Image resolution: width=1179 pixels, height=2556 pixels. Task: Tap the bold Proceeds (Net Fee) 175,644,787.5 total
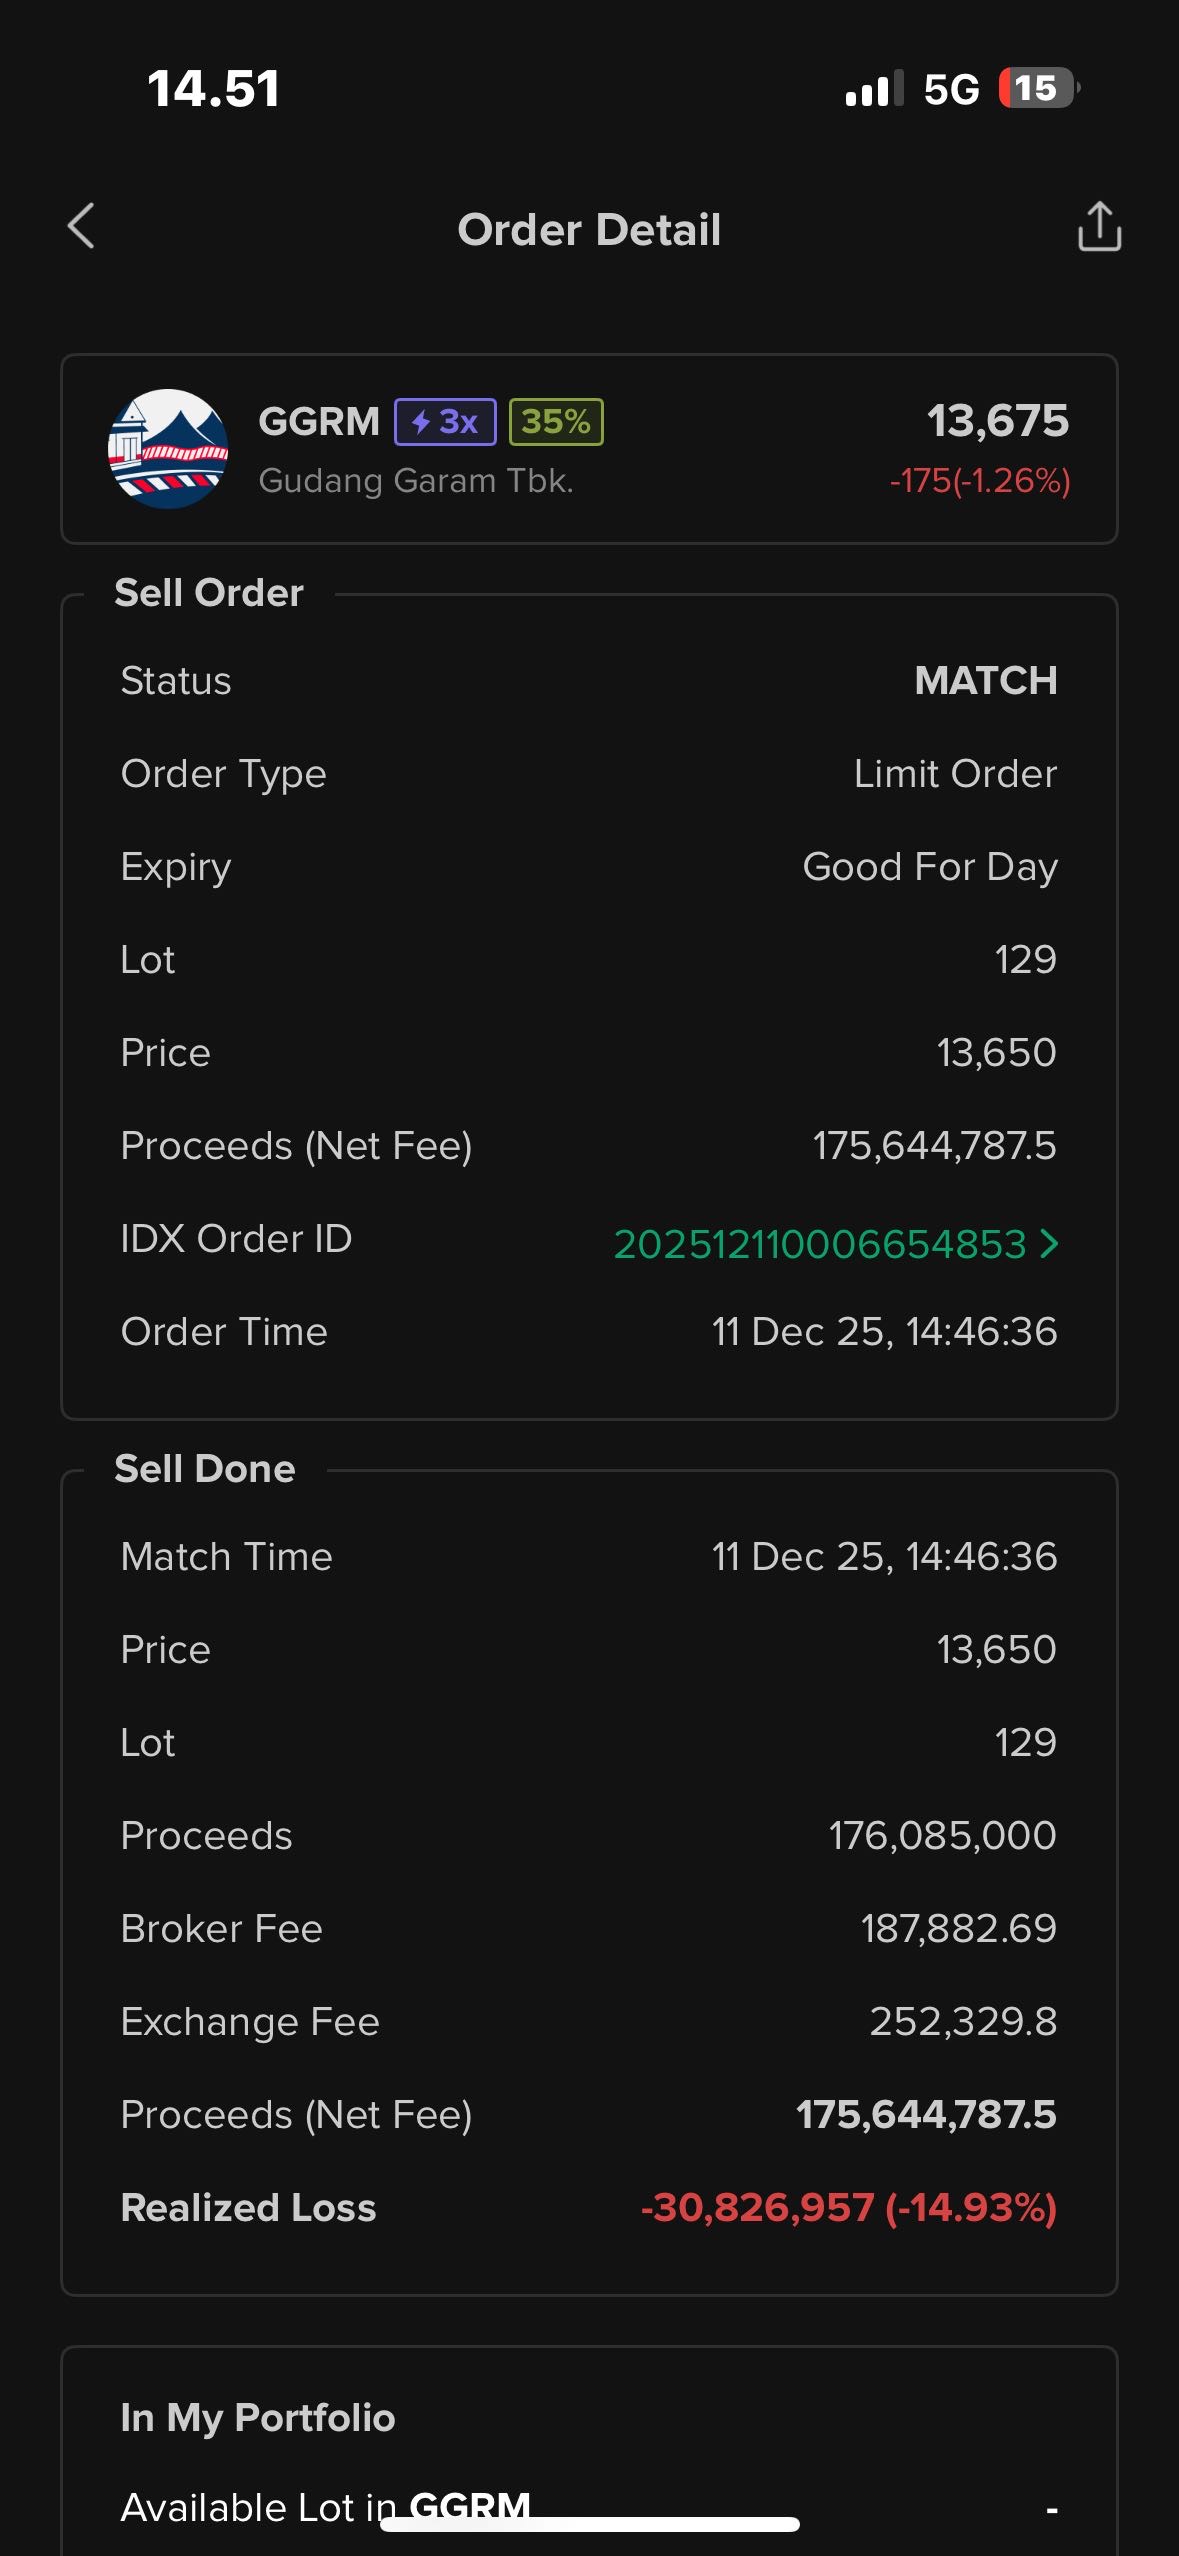click(926, 2114)
